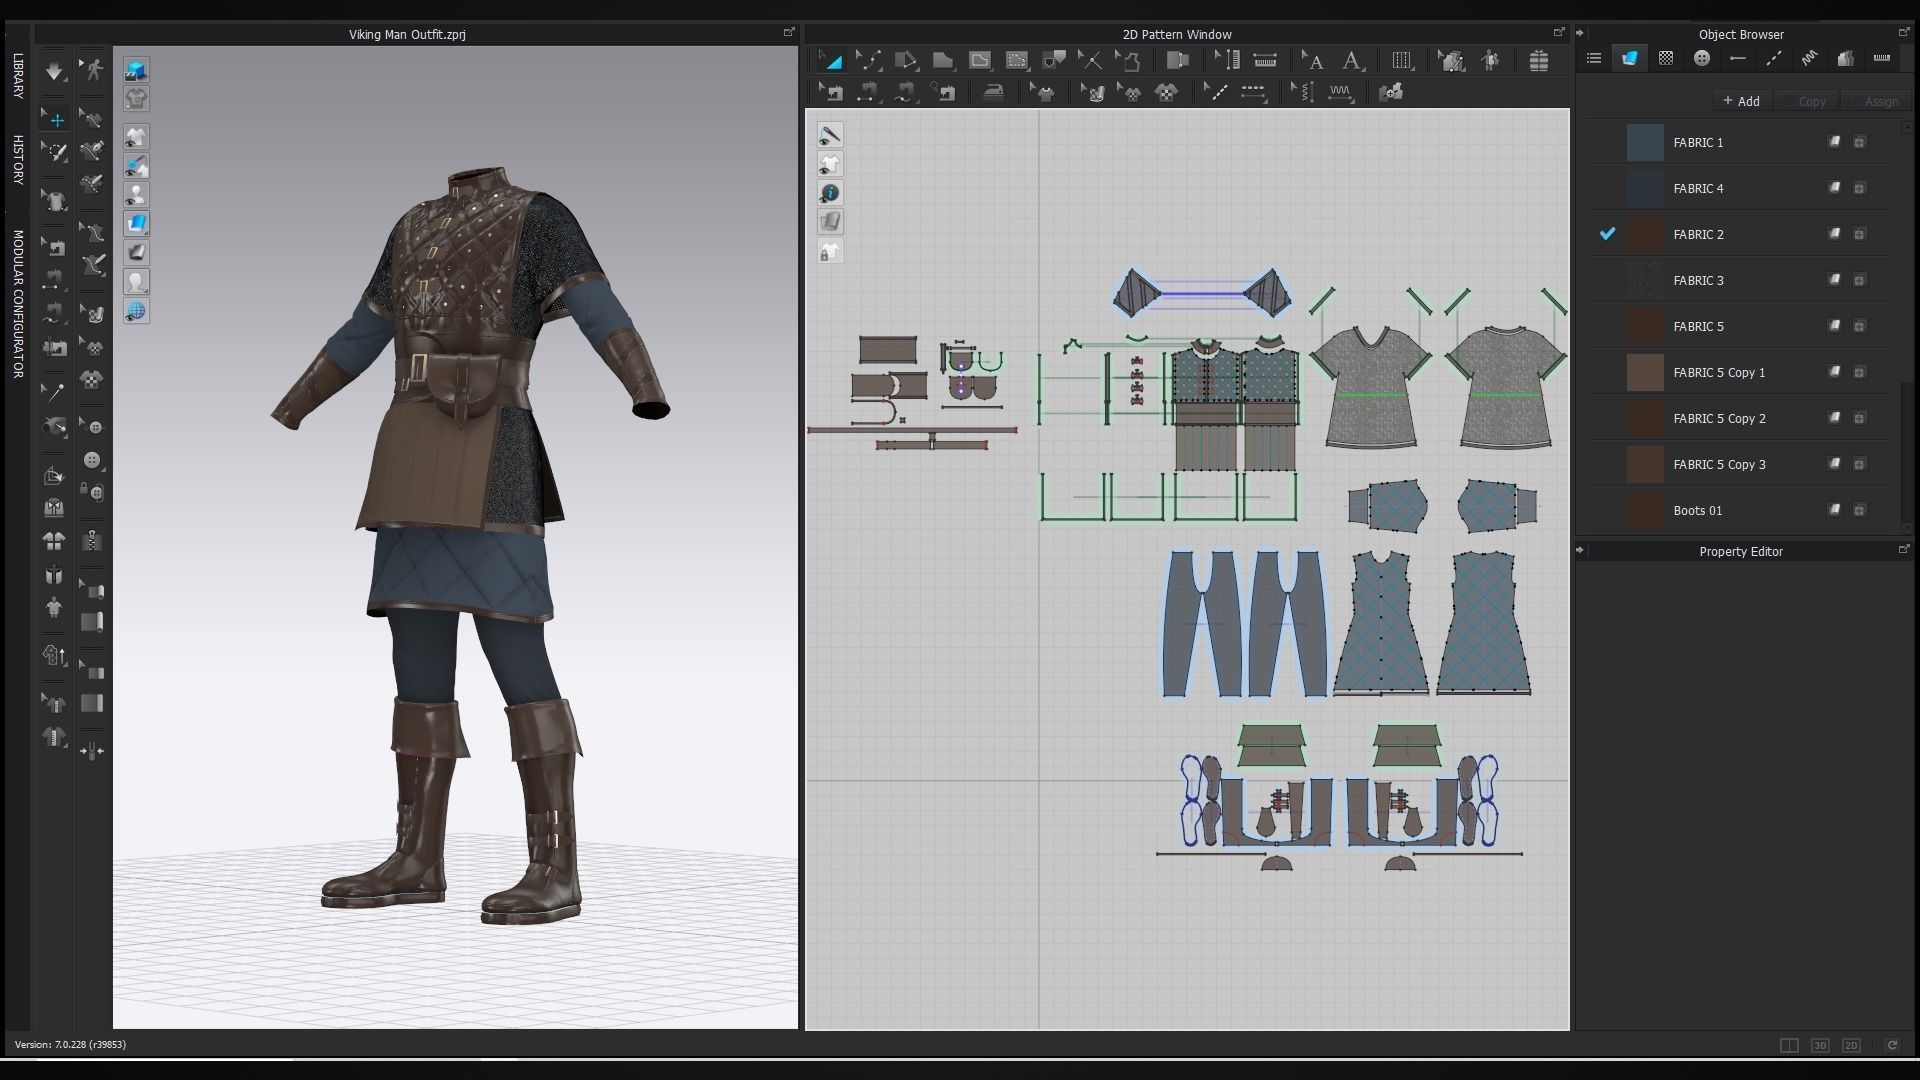Screen dimensions: 1920x1080
Task: Select the Edit Topstitch tool
Action: click(1216, 92)
